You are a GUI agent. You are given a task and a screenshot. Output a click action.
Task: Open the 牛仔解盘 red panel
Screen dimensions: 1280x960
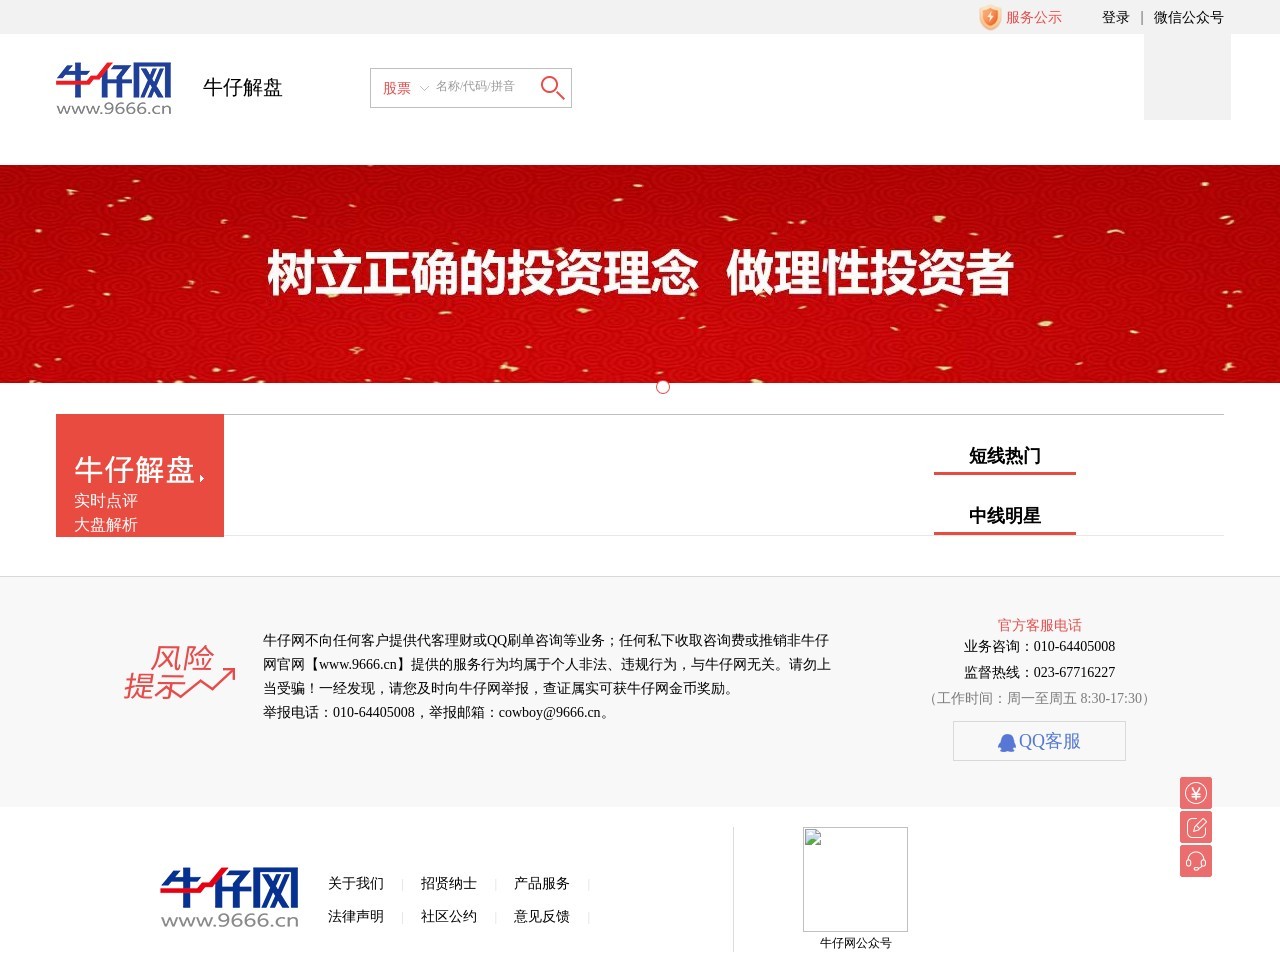(x=140, y=476)
